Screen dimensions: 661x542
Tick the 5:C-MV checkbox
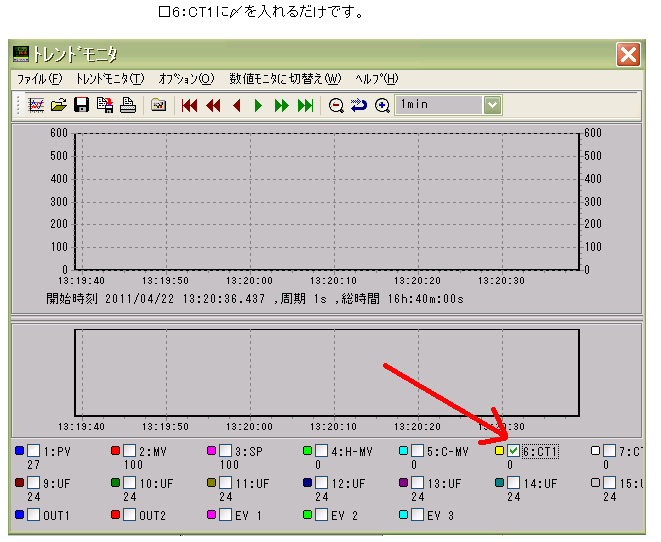click(417, 451)
